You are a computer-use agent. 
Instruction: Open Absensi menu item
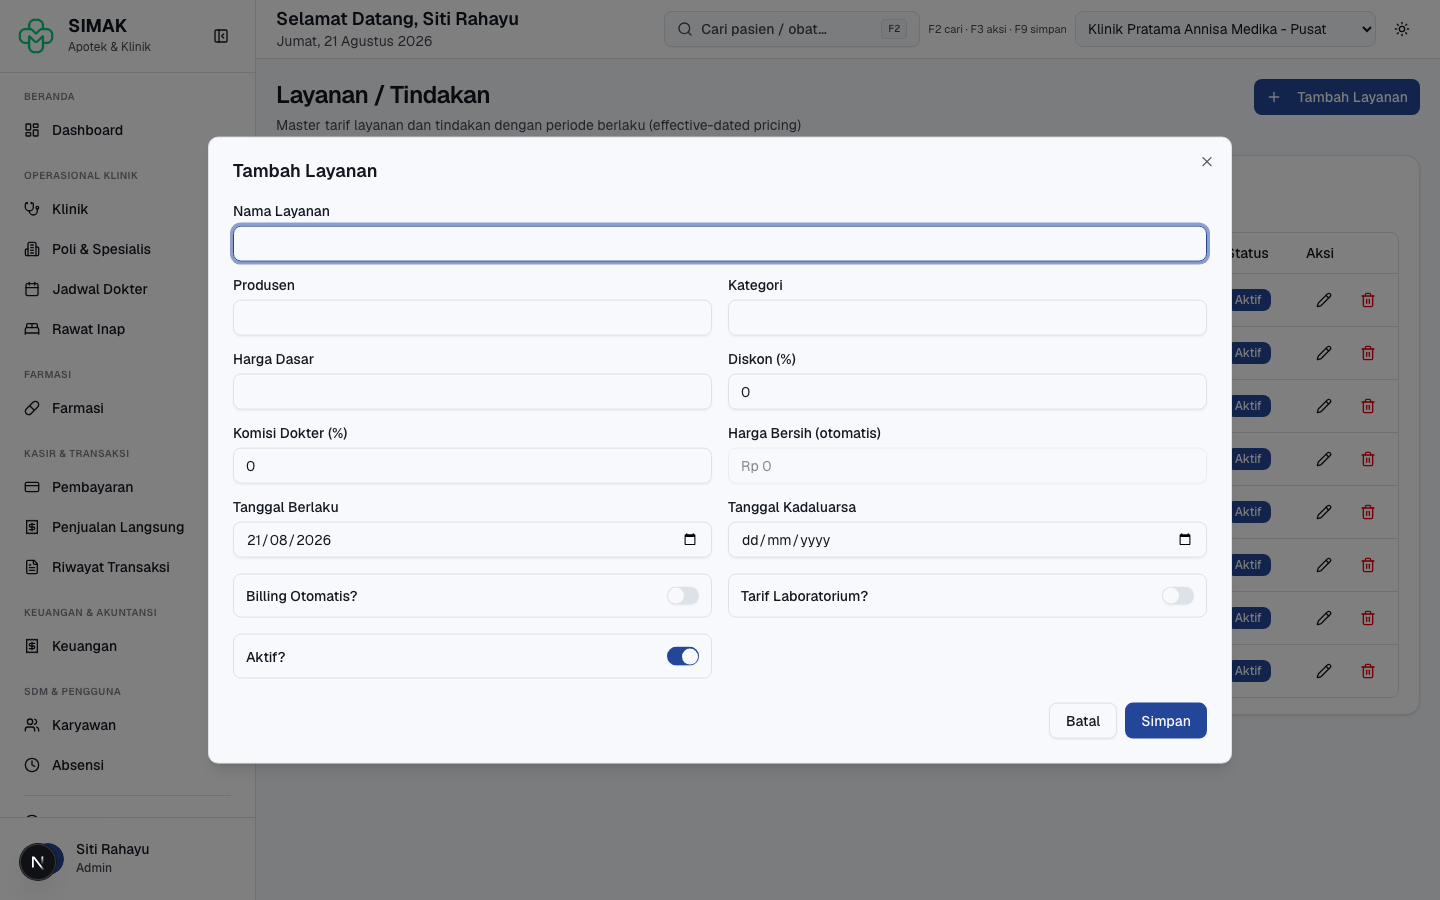(x=127, y=765)
